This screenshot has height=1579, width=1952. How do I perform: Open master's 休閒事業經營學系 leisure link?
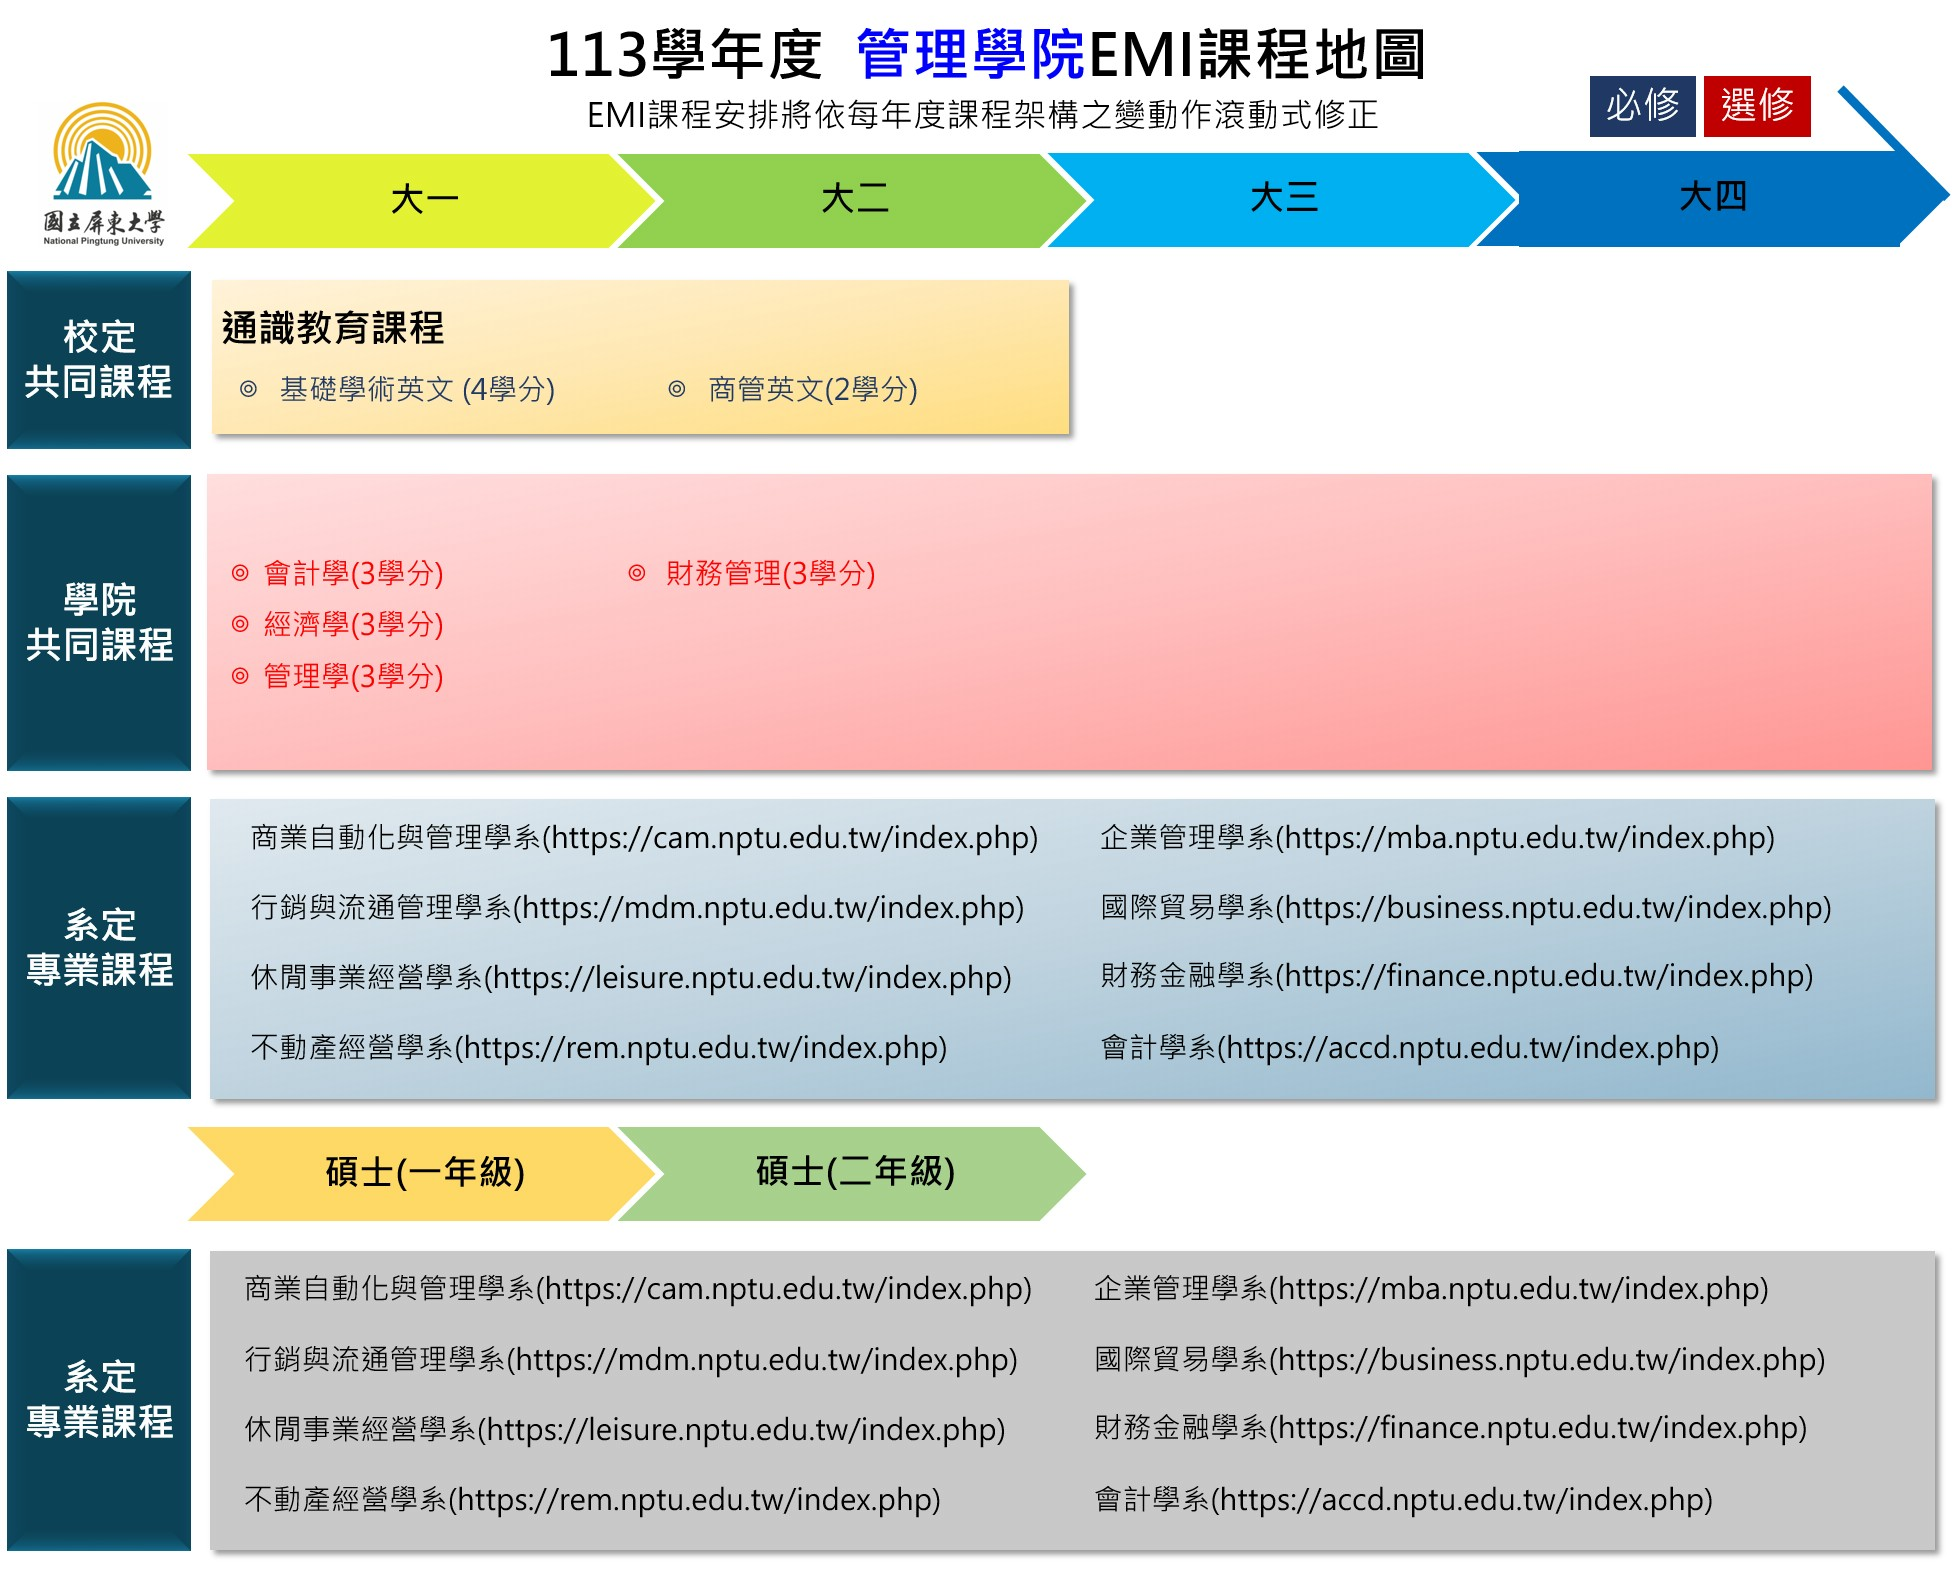click(x=625, y=1429)
